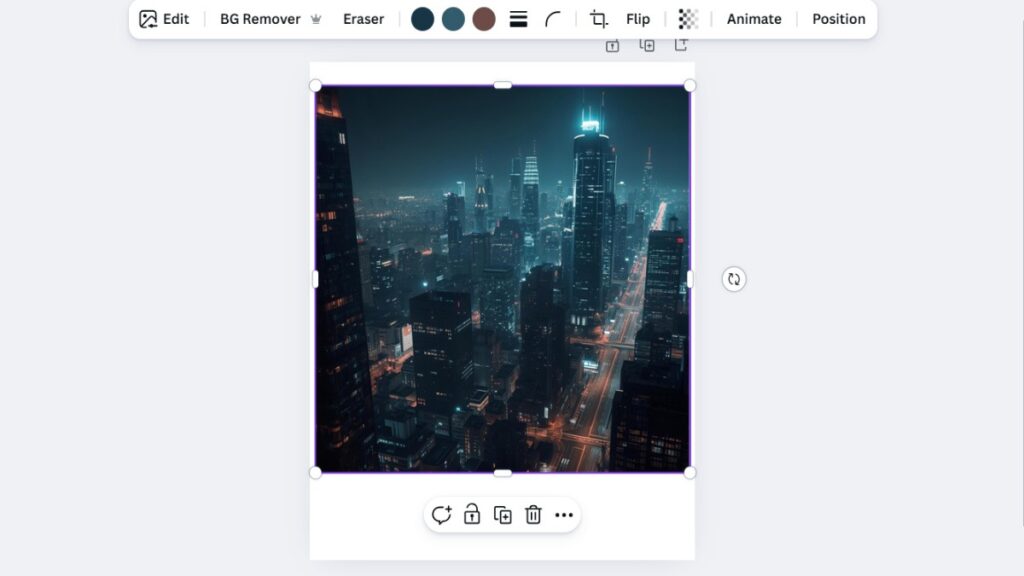This screenshot has height=576, width=1024.
Task: Open the transparency checkerboard control
Action: [688, 19]
